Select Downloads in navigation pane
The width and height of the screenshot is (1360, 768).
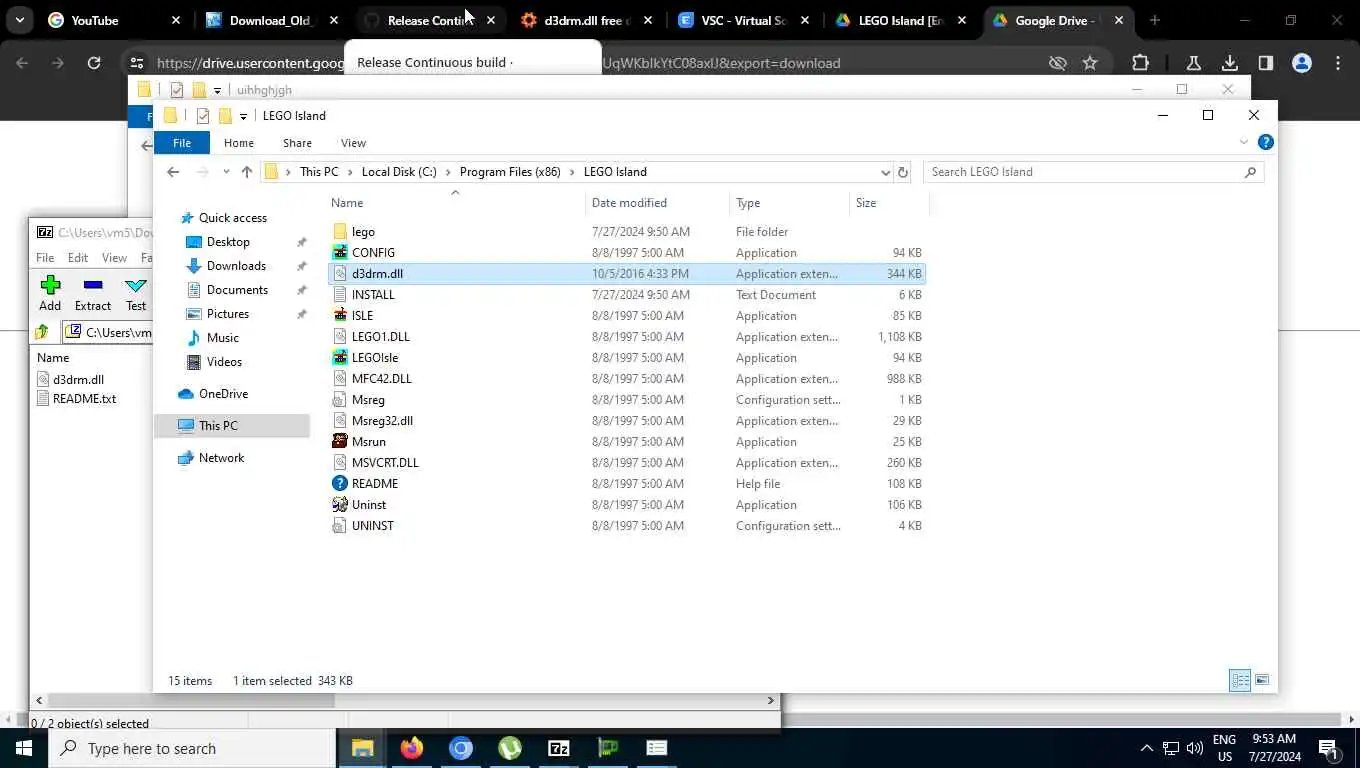tap(236, 266)
